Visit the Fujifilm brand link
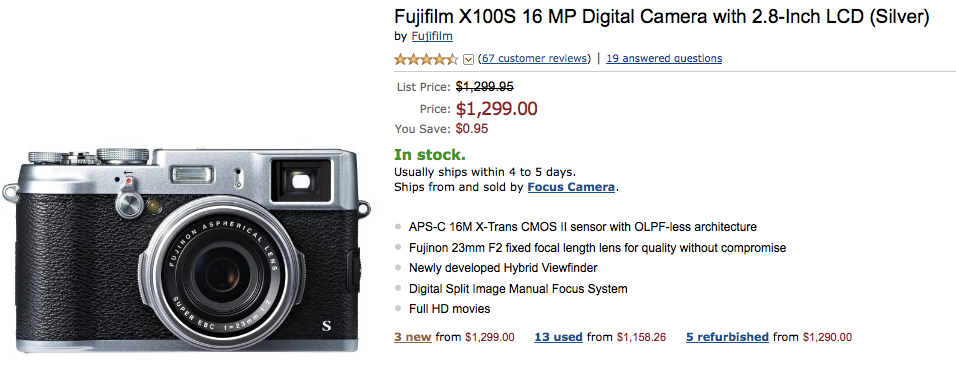The width and height of the screenshot is (956, 365). [432, 36]
